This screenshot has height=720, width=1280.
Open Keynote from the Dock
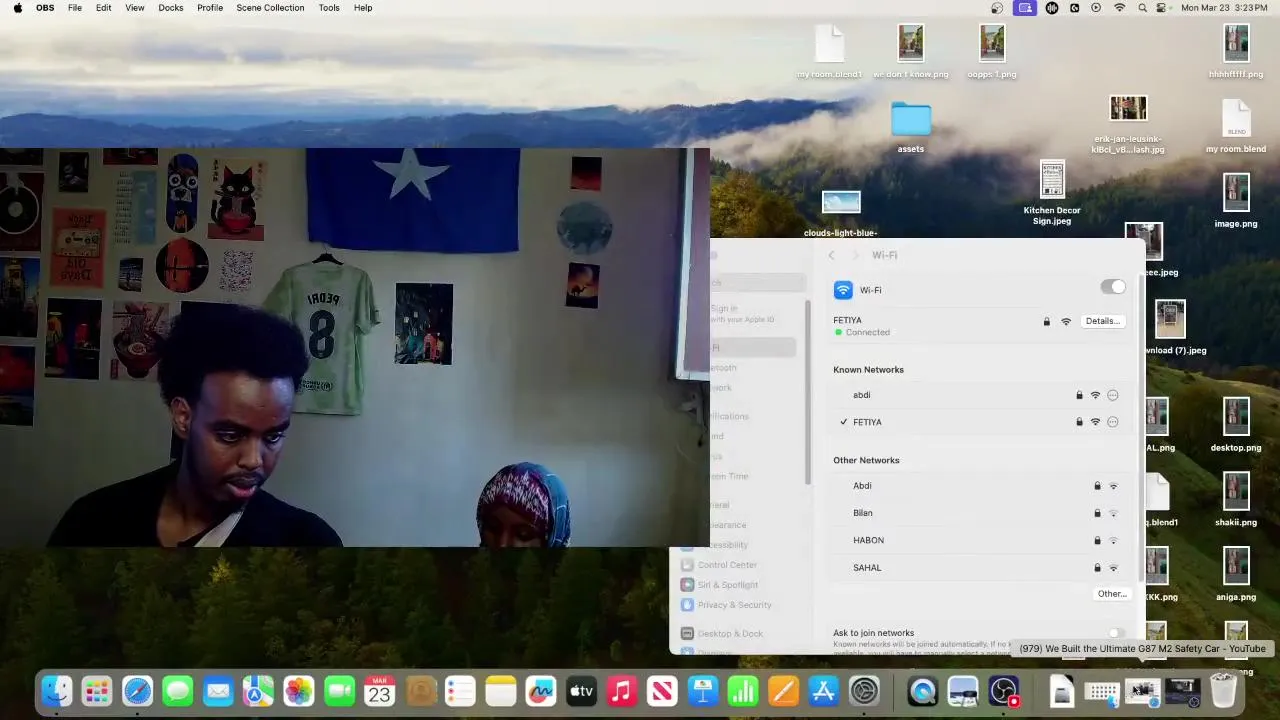703,691
